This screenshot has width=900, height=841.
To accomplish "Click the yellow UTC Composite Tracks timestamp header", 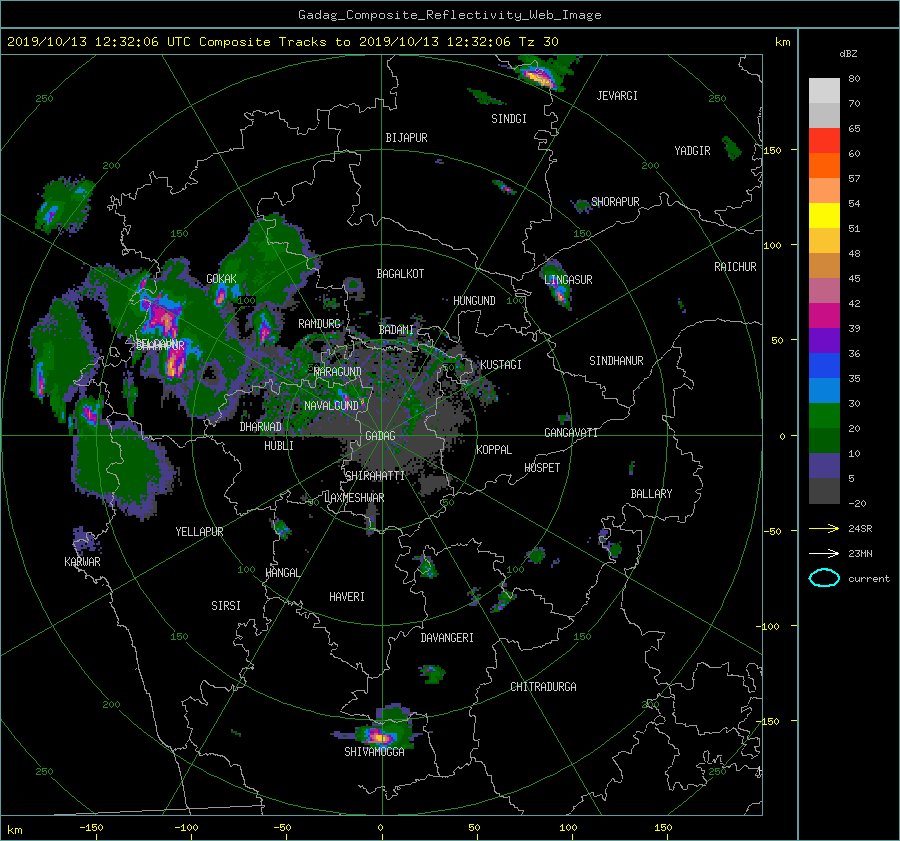I will coord(282,42).
